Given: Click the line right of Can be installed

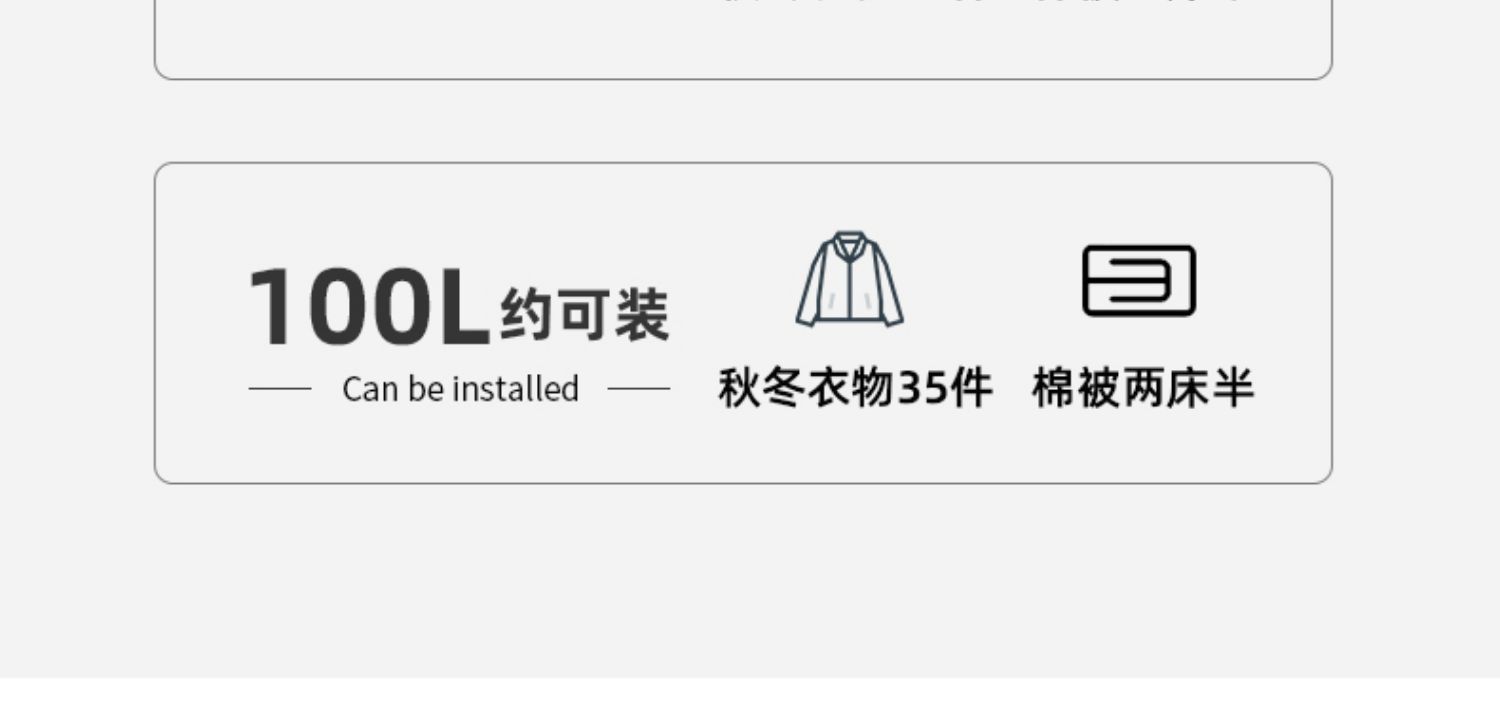Looking at the screenshot, I should point(639,388).
